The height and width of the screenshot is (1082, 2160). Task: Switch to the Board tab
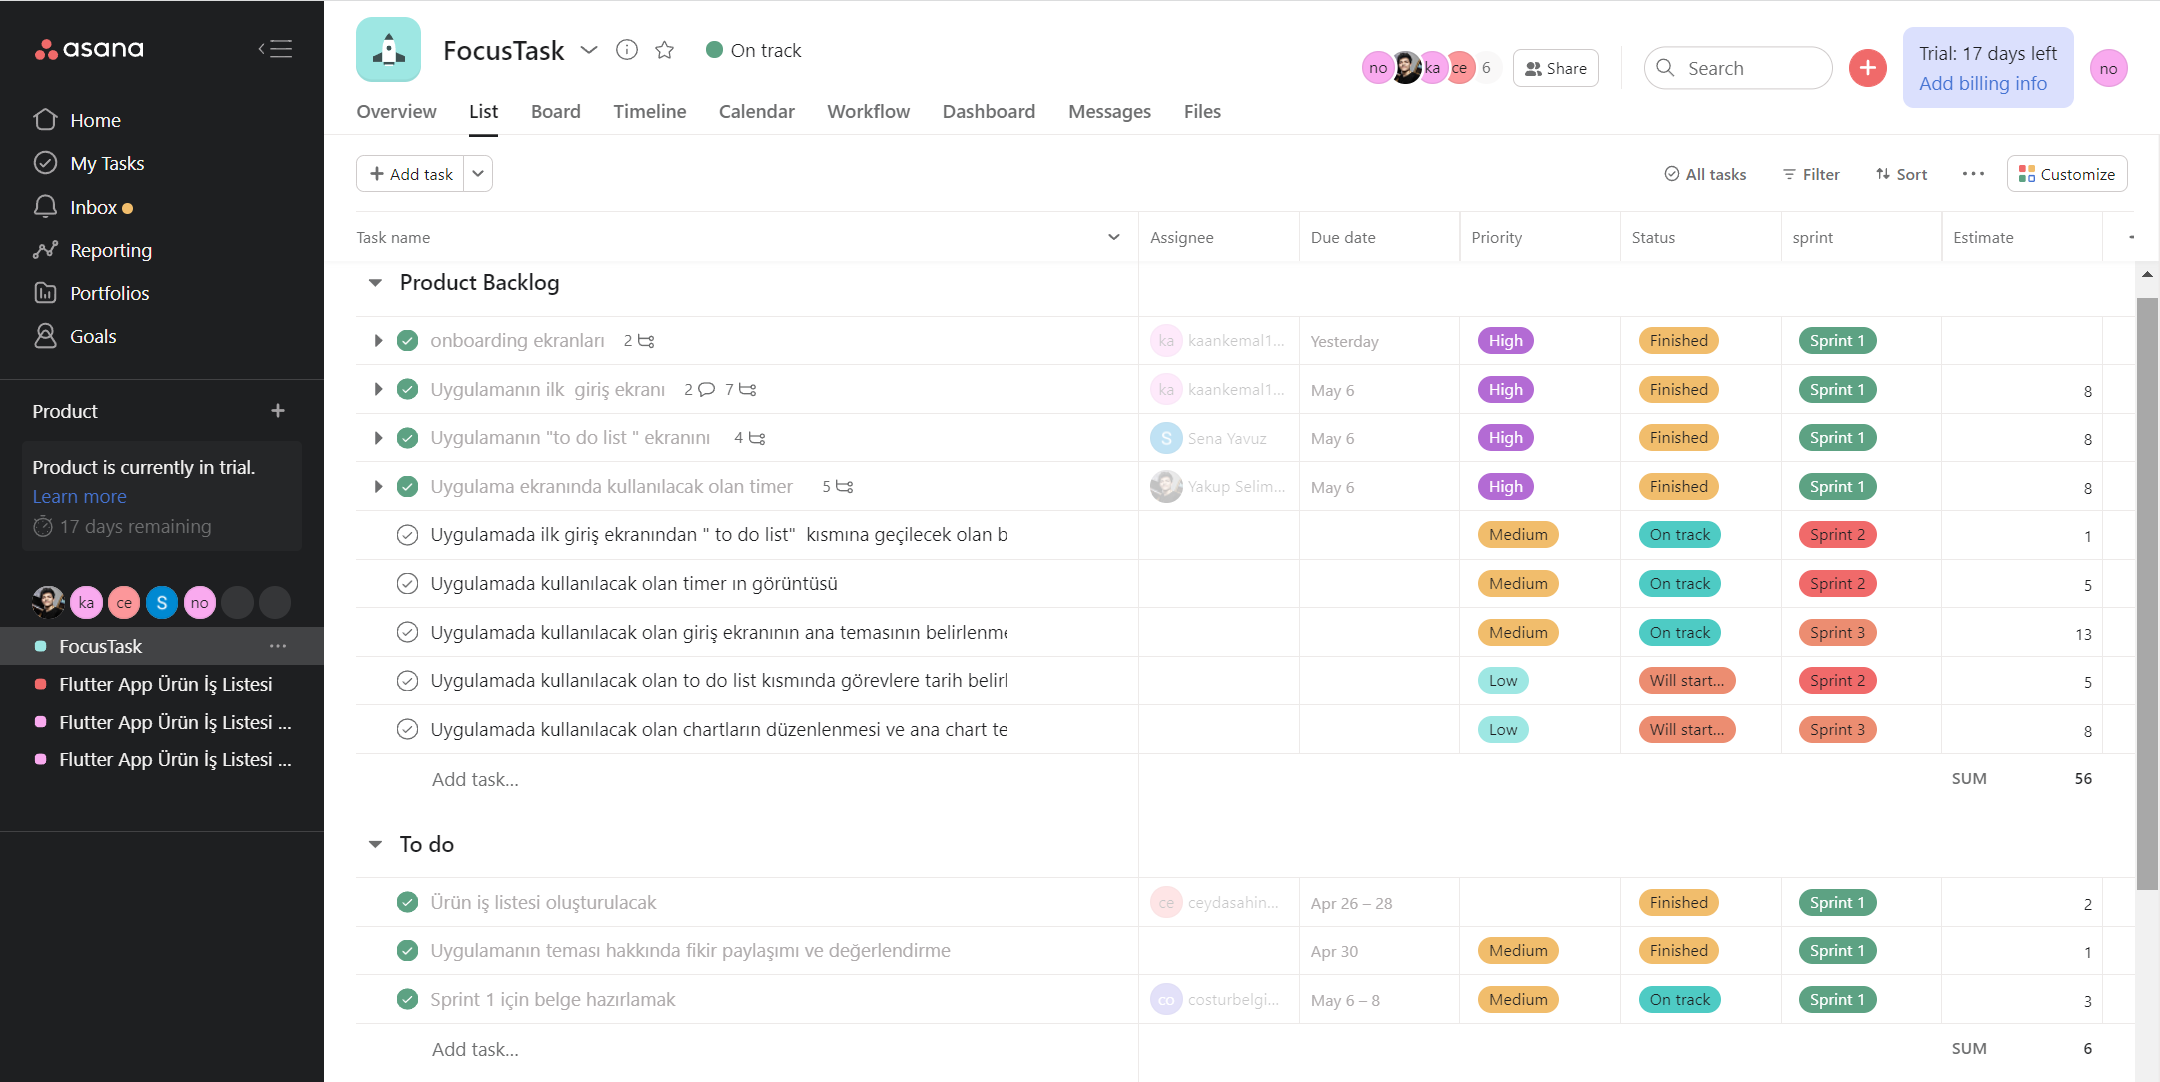(556, 111)
